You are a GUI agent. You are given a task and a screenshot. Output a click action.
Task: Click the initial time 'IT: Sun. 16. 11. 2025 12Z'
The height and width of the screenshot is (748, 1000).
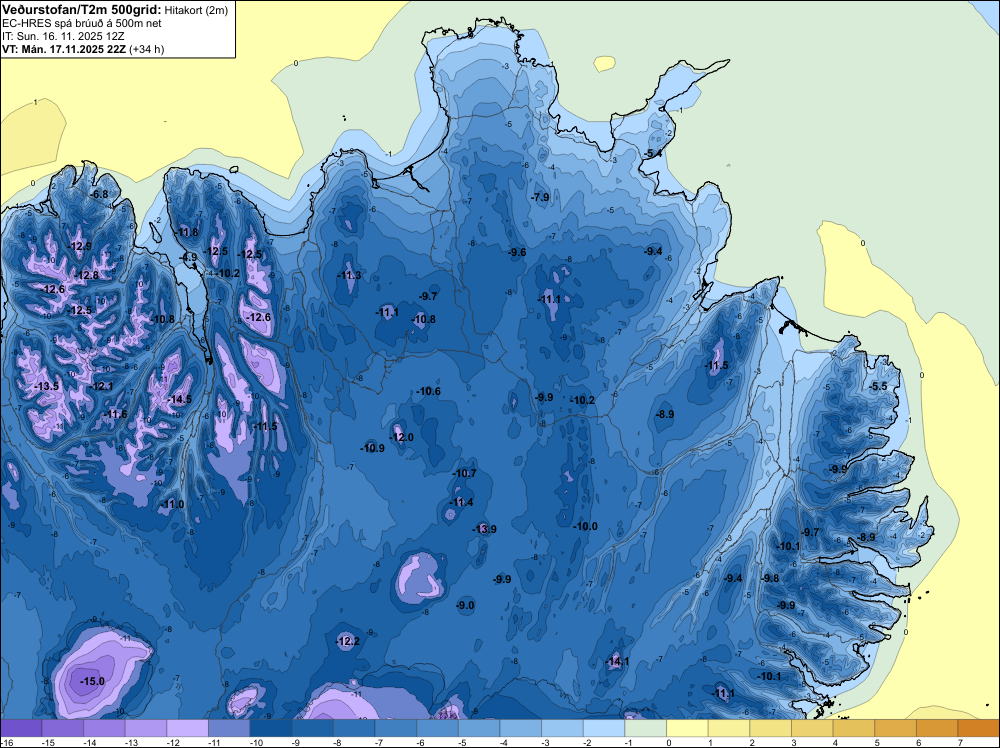click(x=63, y=36)
